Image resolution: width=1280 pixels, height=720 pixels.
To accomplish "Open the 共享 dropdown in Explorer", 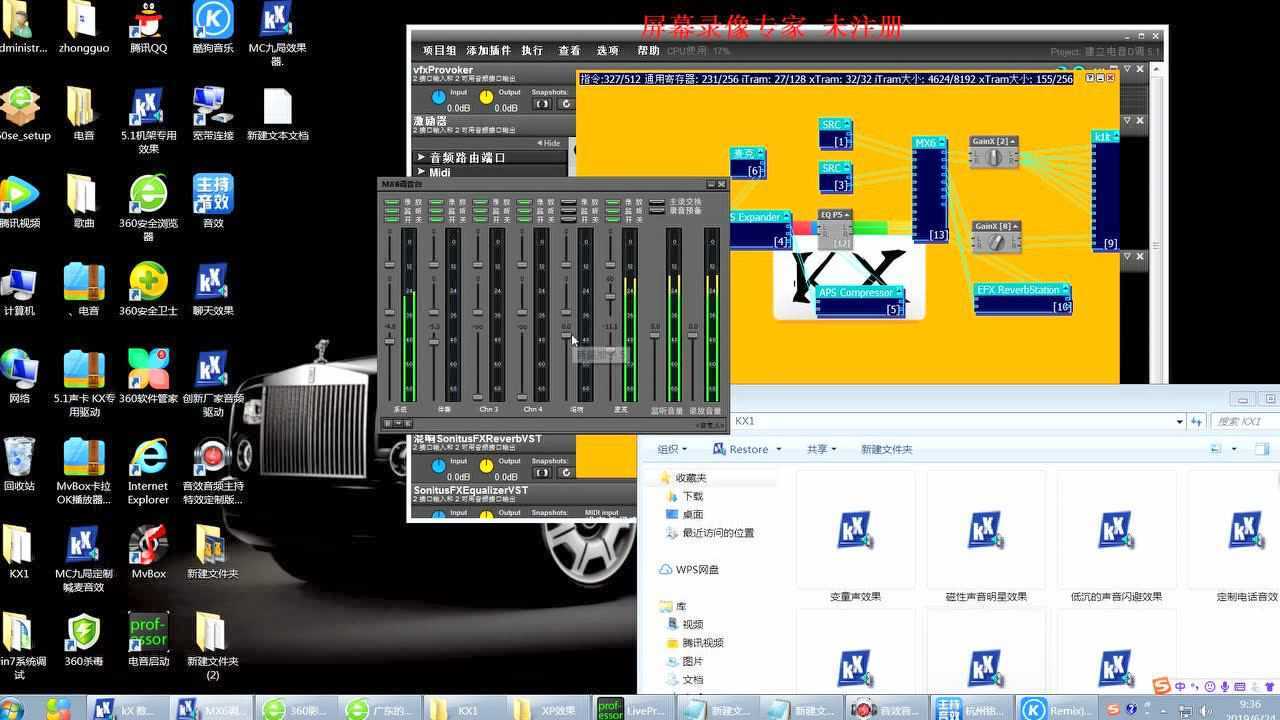I will (x=822, y=450).
